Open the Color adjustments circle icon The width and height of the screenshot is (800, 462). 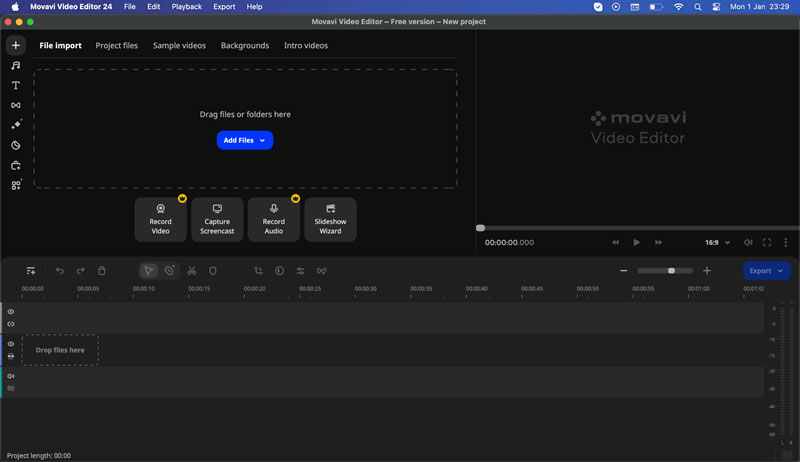tap(279, 271)
